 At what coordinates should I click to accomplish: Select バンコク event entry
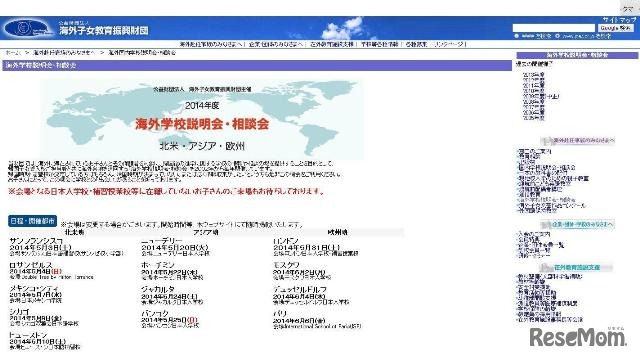[x=170, y=319]
